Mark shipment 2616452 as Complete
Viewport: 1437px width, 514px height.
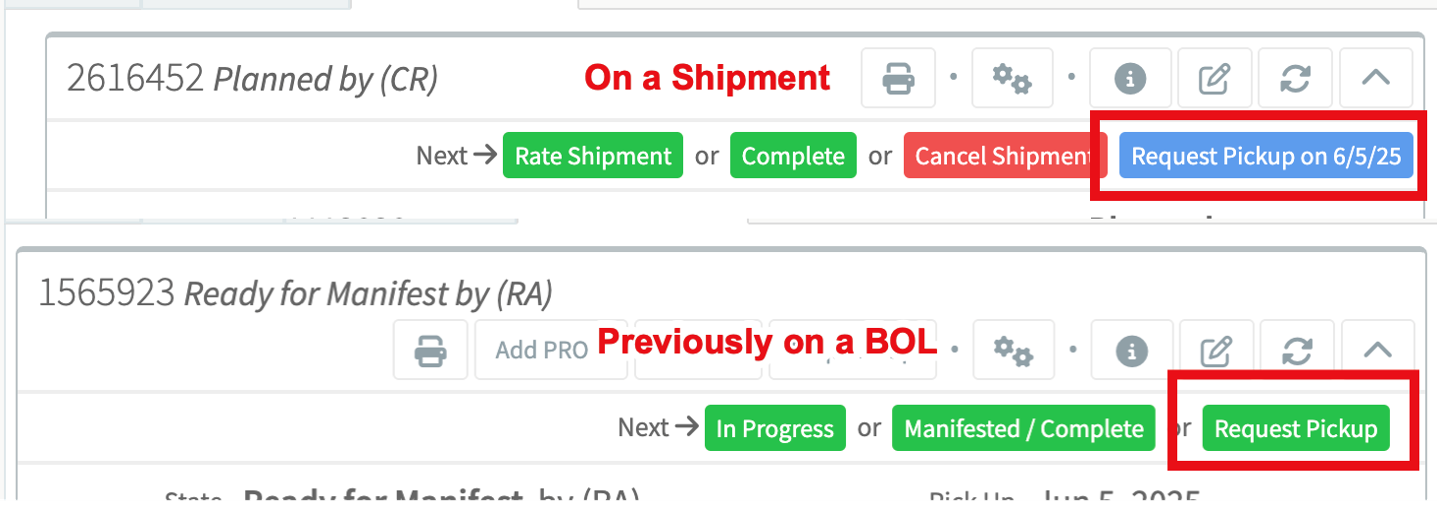[793, 156]
